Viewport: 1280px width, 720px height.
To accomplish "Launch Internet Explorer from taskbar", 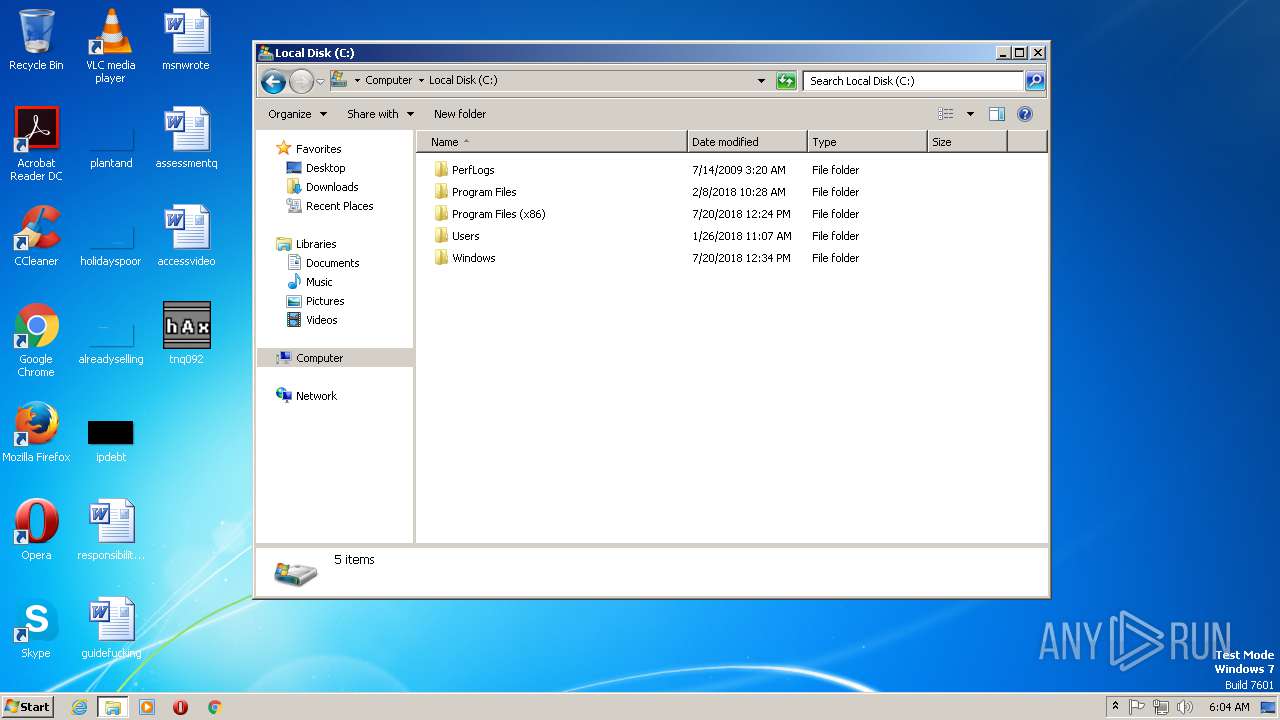I will (x=79, y=707).
